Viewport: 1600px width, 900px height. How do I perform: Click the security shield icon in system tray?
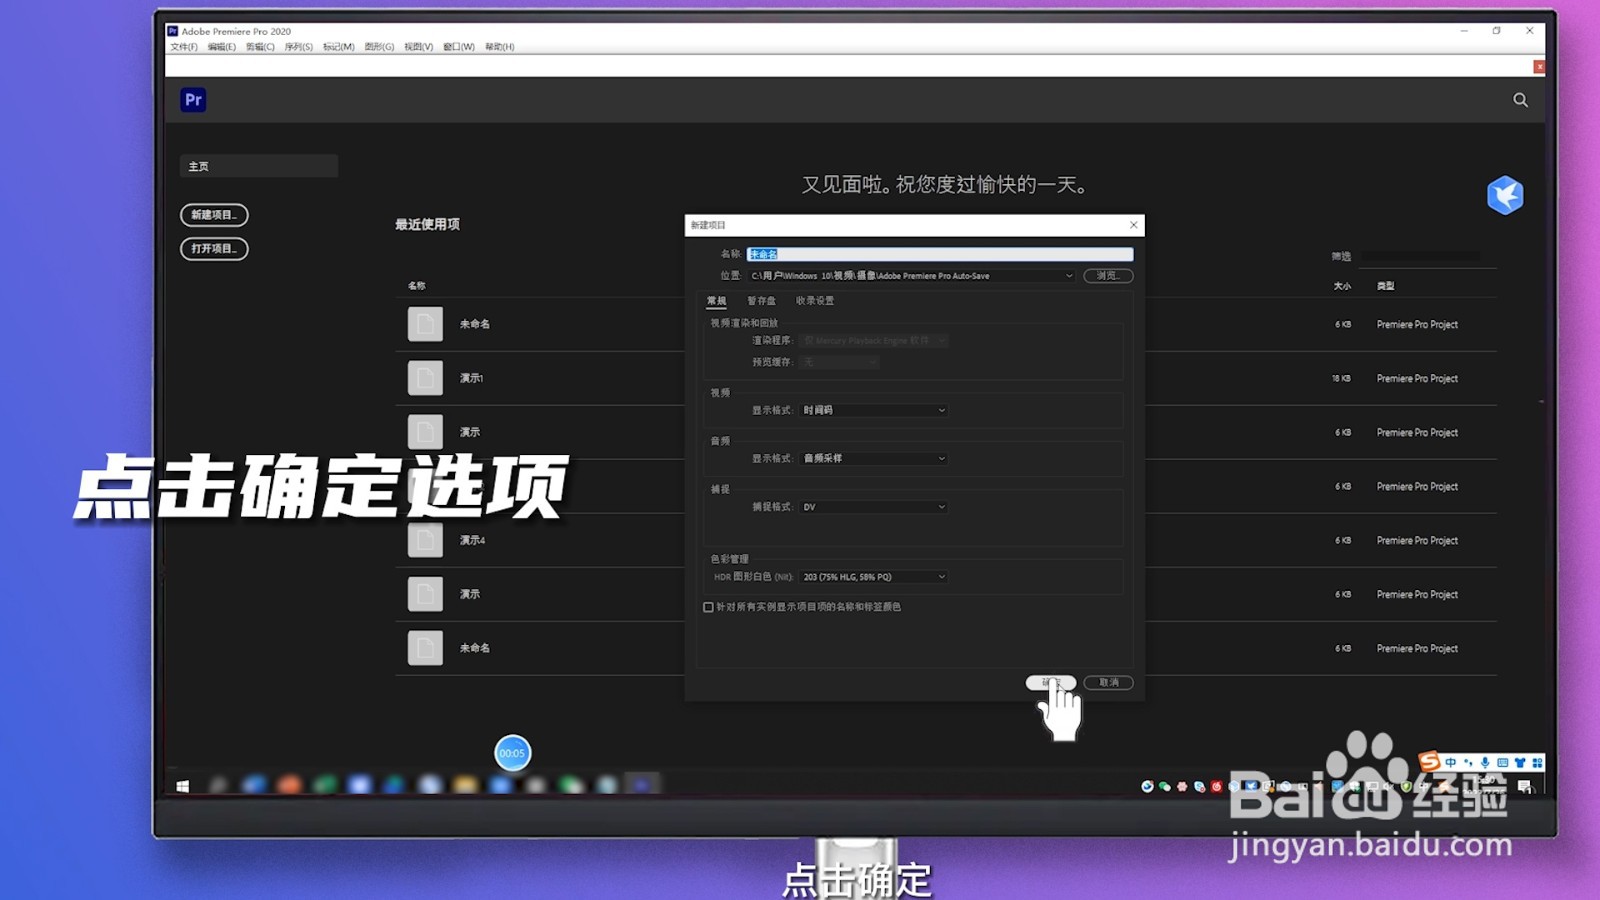(x=1406, y=786)
